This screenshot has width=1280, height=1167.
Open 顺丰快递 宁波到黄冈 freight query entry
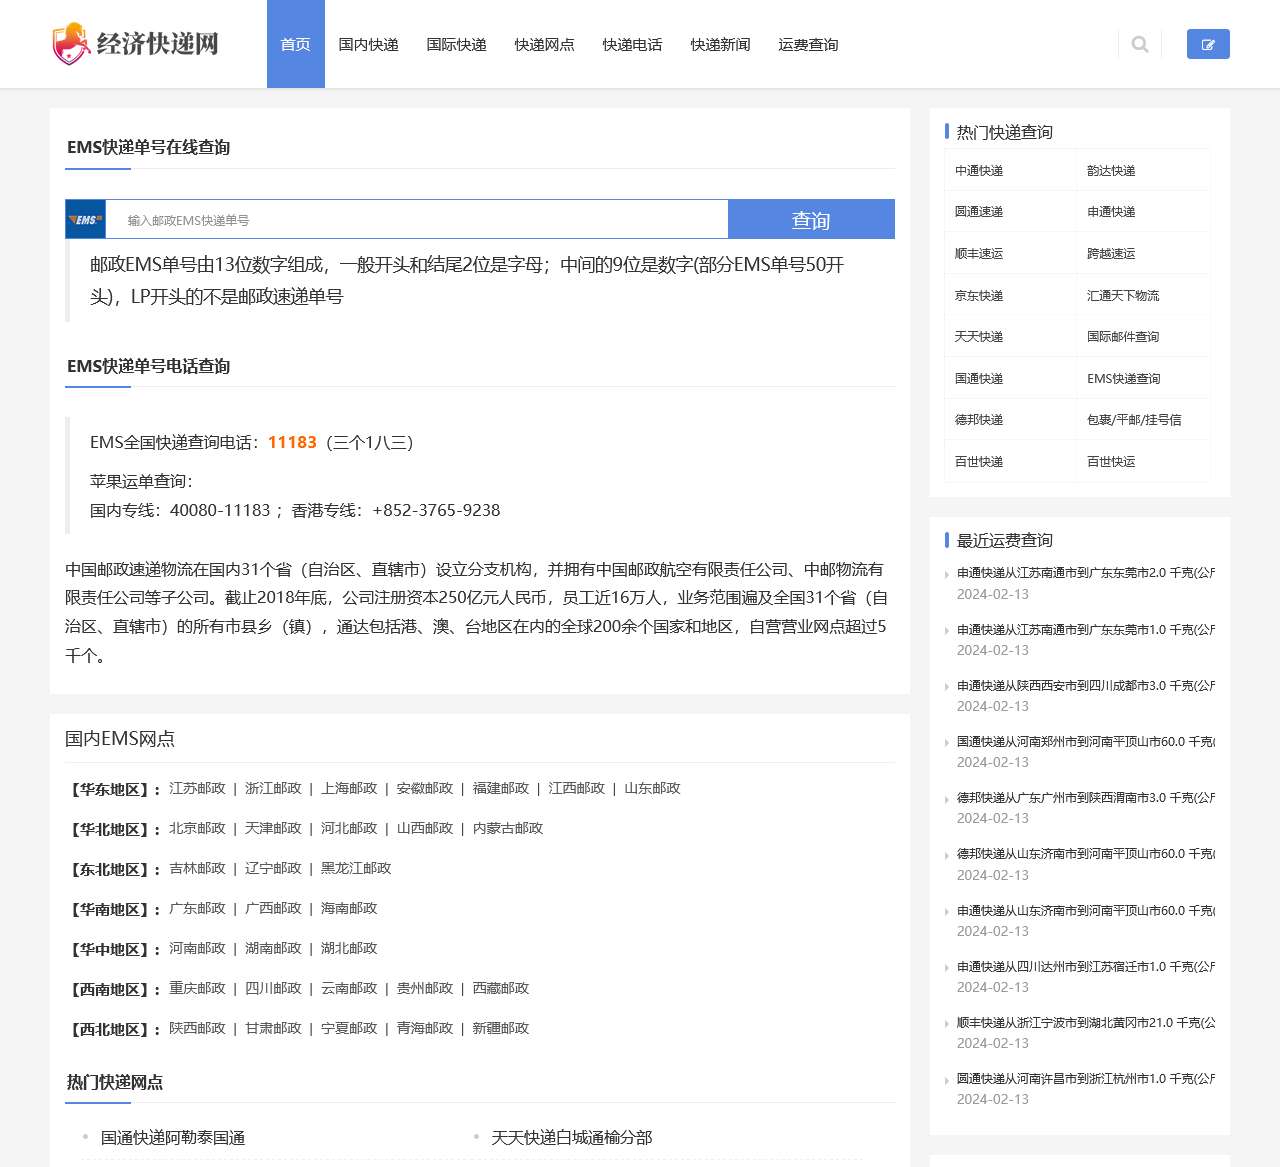point(1085,1023)
